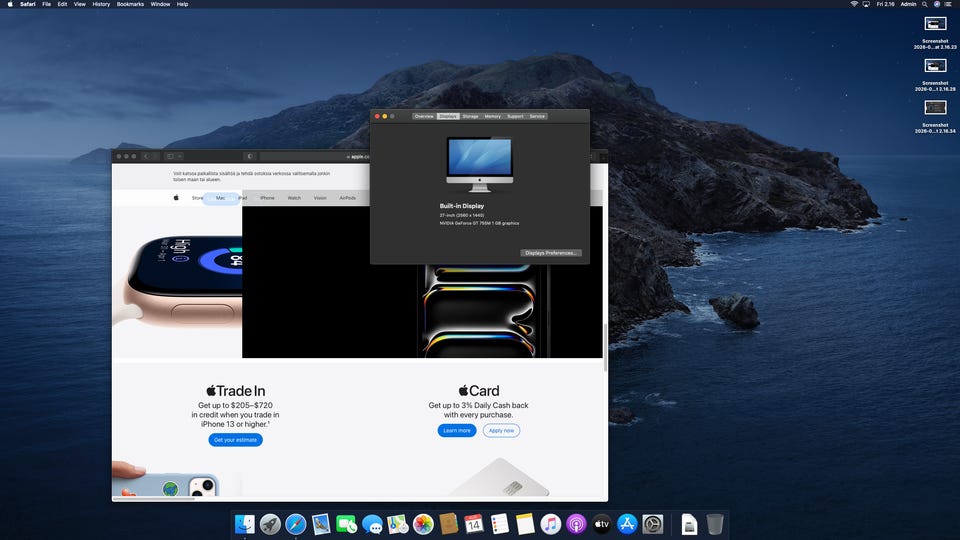
Task: Open the Help menu
Action: 182,4
